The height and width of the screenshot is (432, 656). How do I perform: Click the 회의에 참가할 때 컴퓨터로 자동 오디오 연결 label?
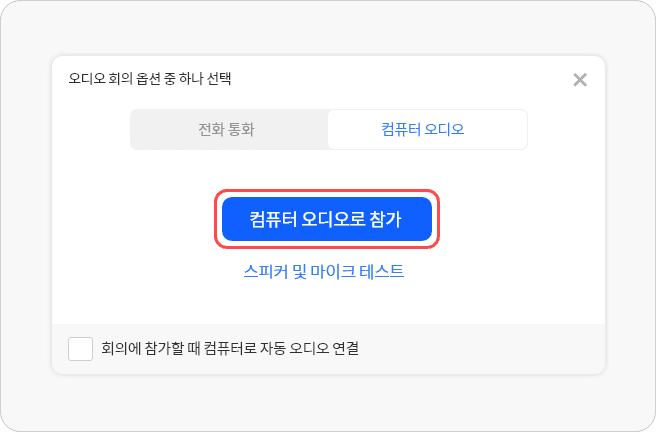click(x=230, y=349)
